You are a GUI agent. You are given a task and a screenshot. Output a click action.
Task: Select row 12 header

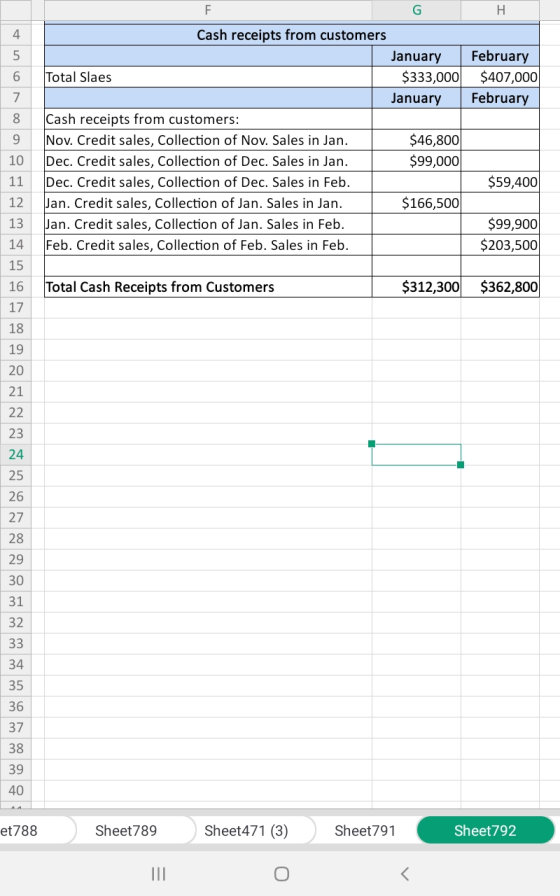pos(16,203)
